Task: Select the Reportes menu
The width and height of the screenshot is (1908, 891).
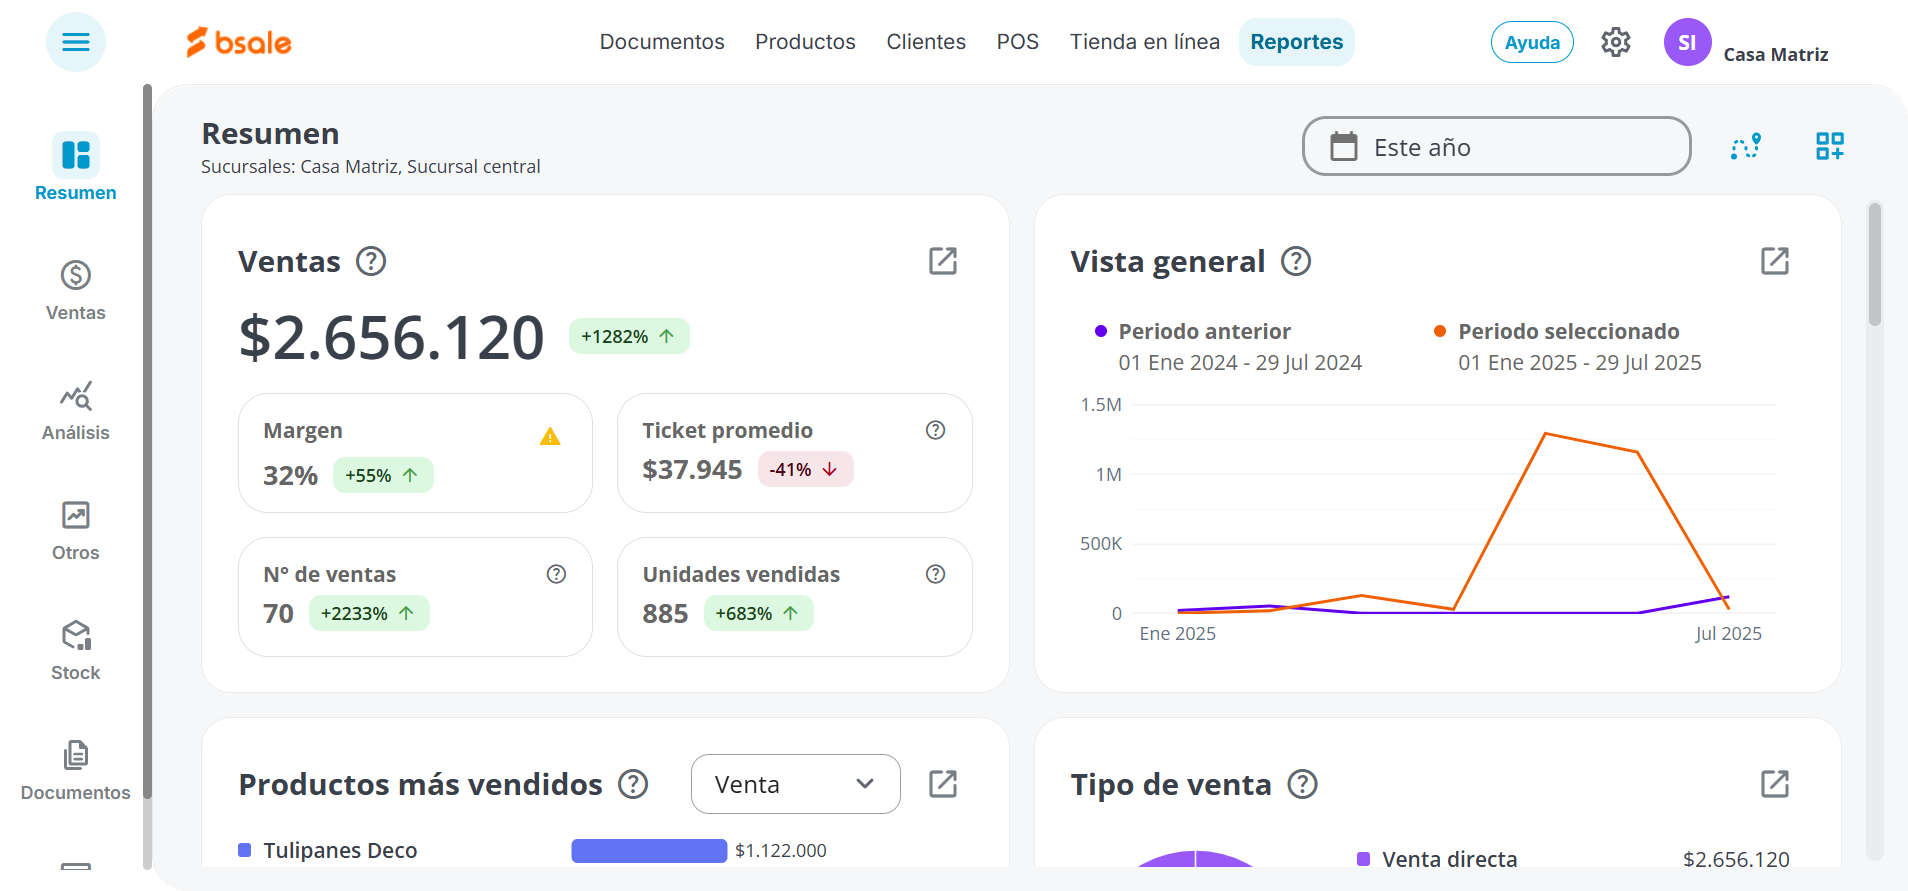Action: 1297,42
